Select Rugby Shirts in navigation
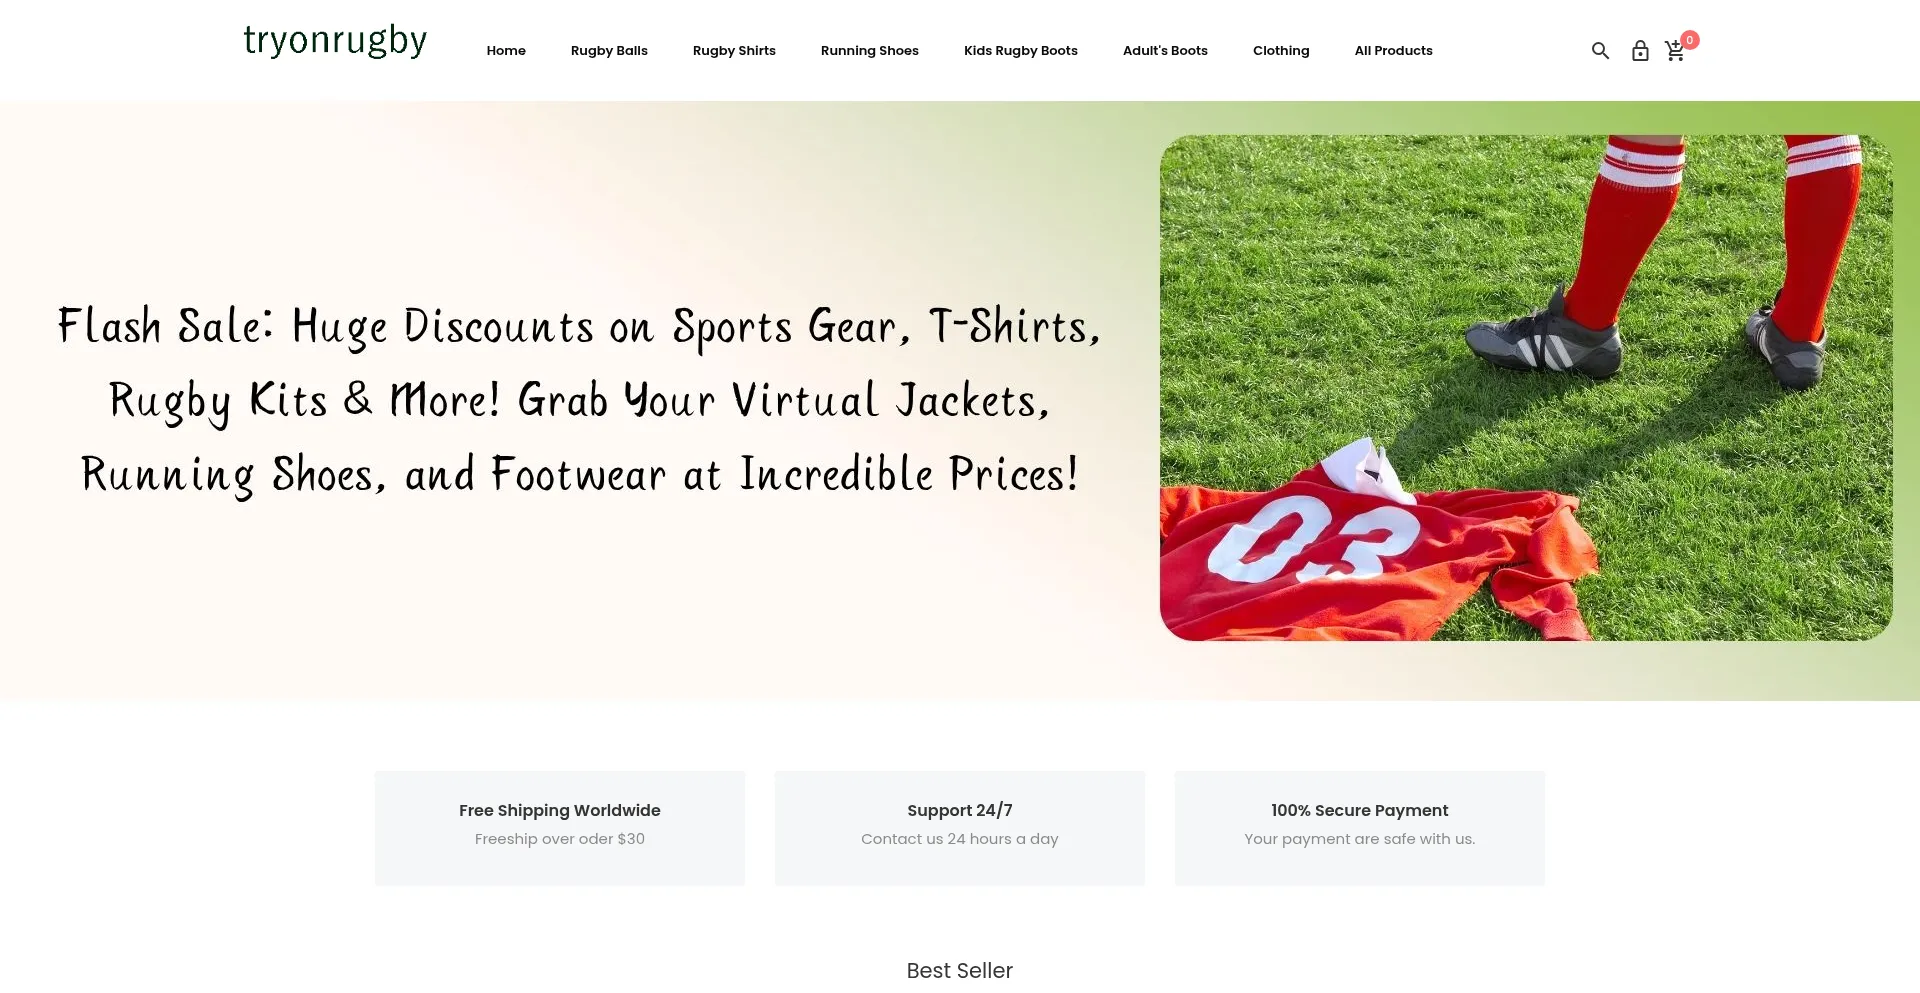The height and width of the screenshot is (993, 1920). click(734, 51)
